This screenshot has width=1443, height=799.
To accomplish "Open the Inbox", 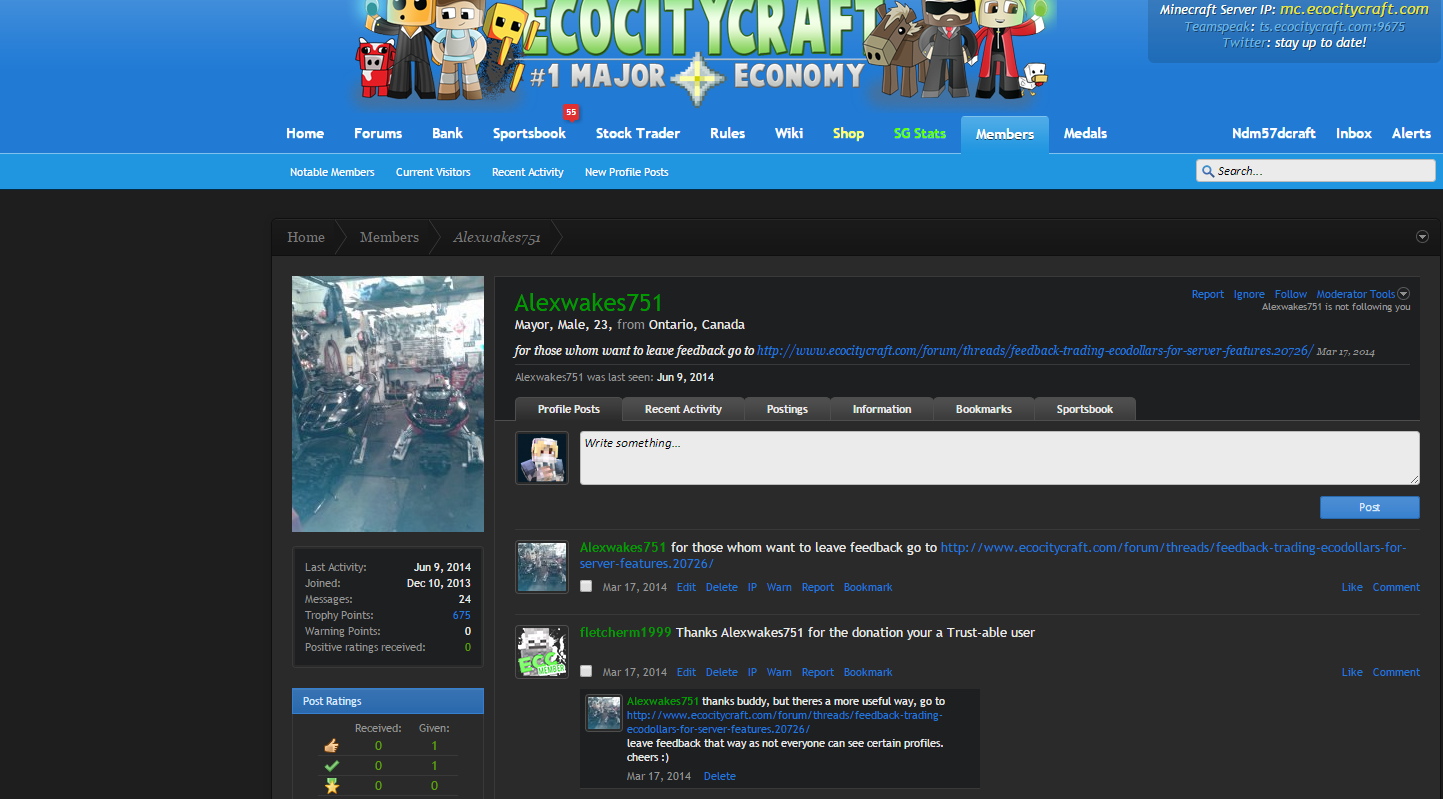I will 1354,133.
